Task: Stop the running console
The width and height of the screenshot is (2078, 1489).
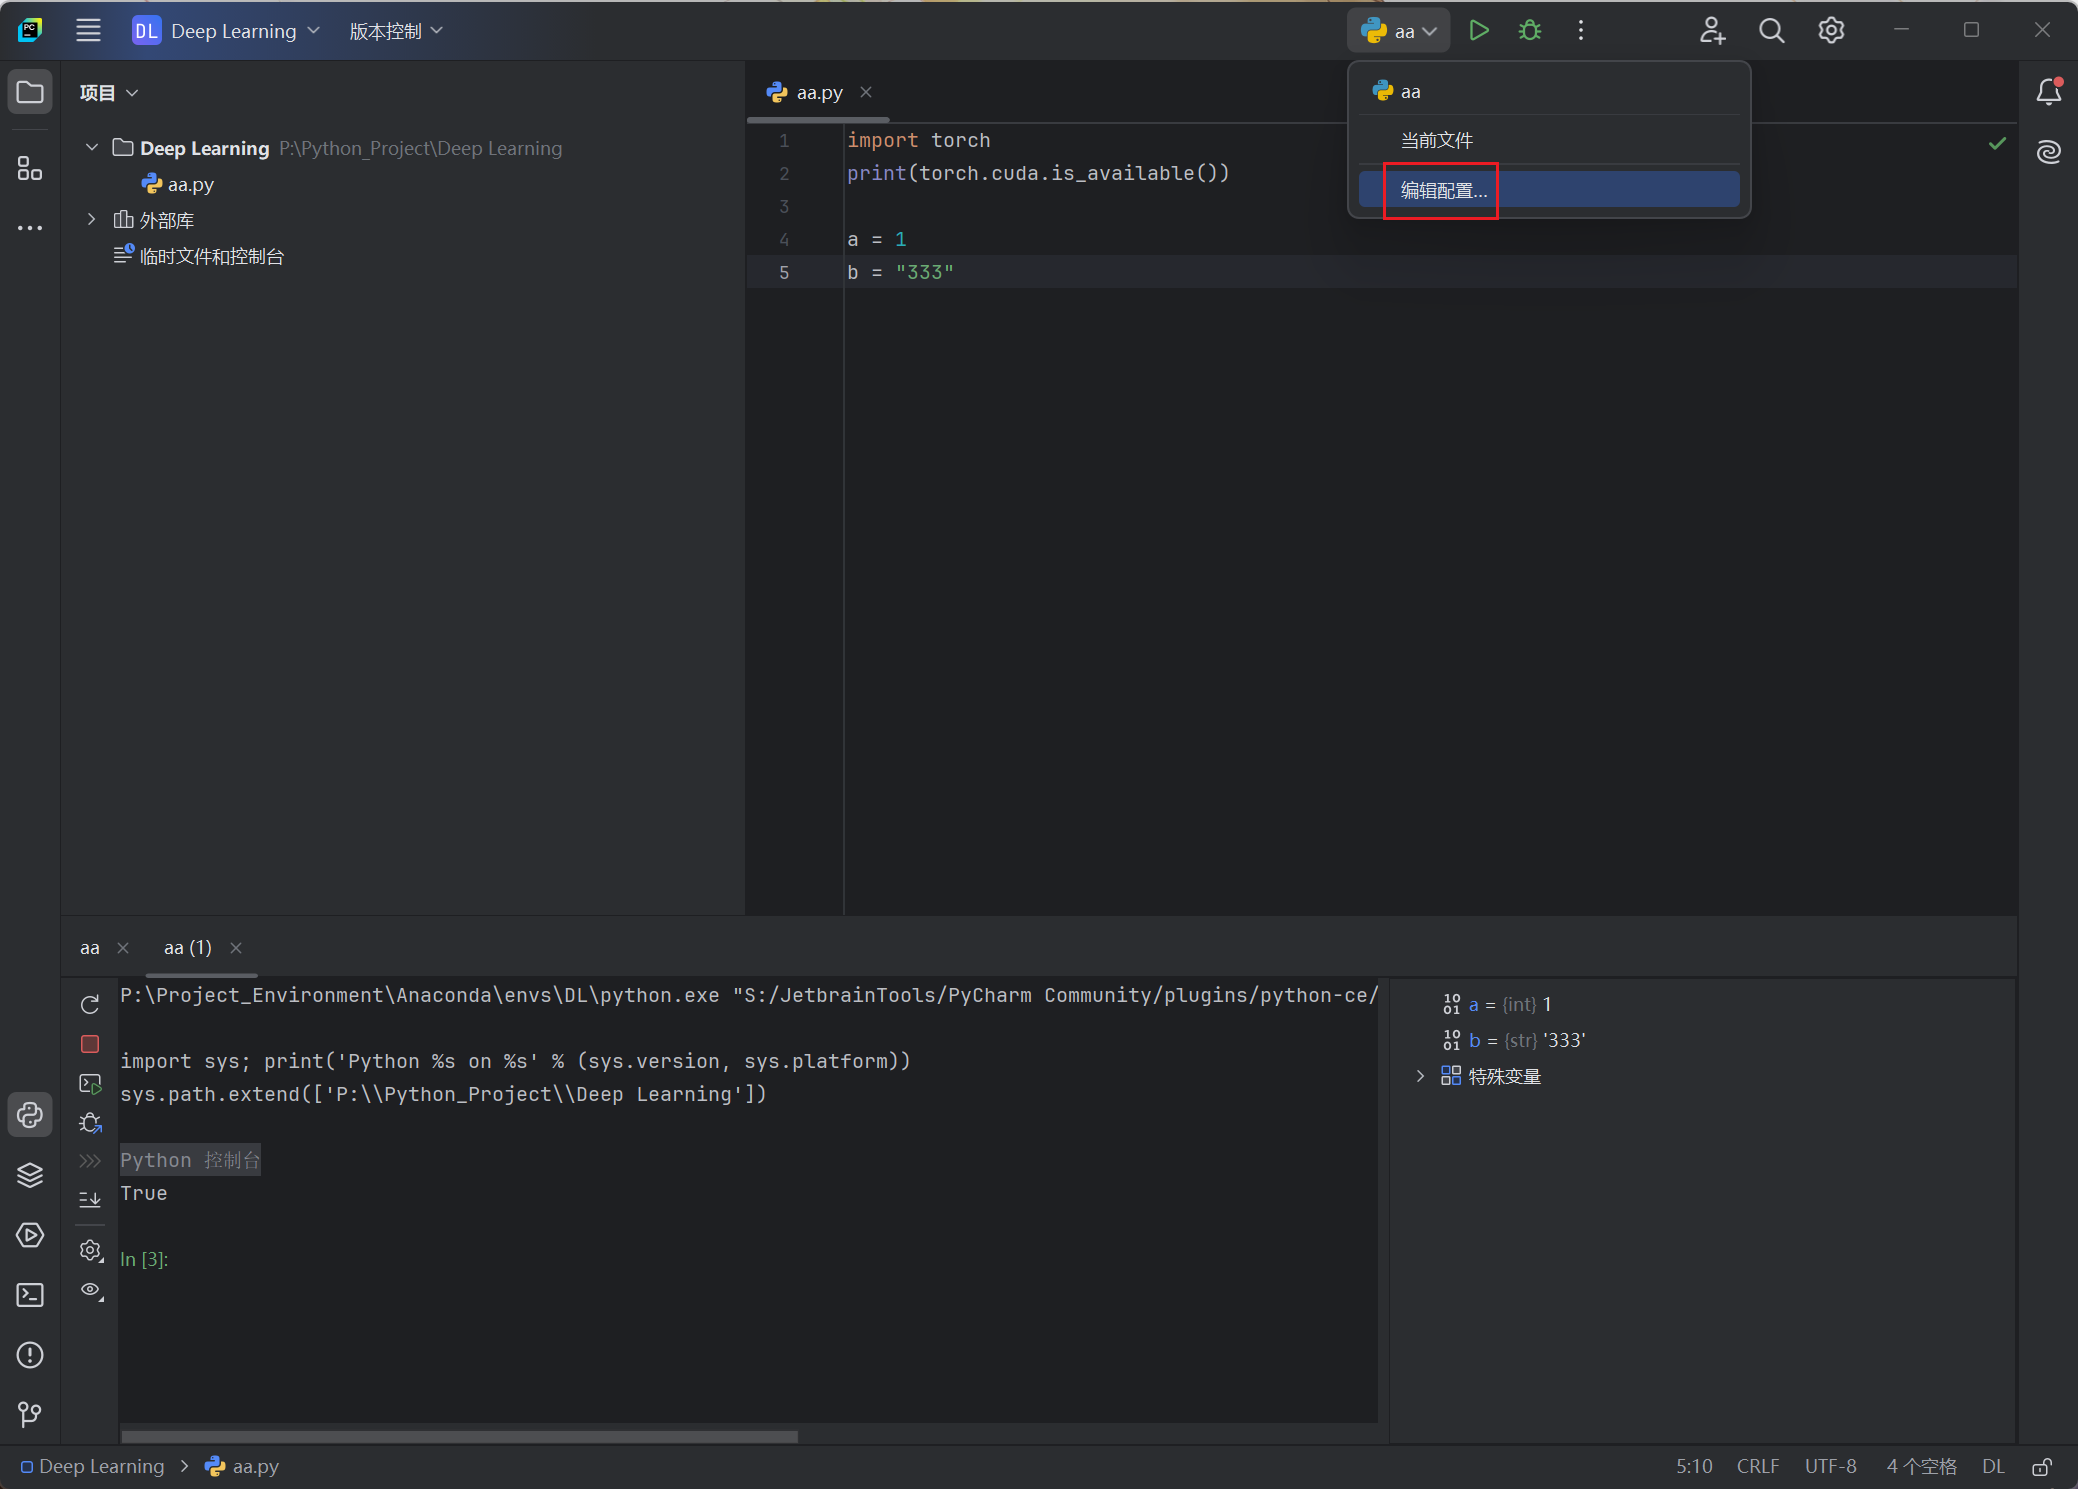Action: [x=90, y=1043]
